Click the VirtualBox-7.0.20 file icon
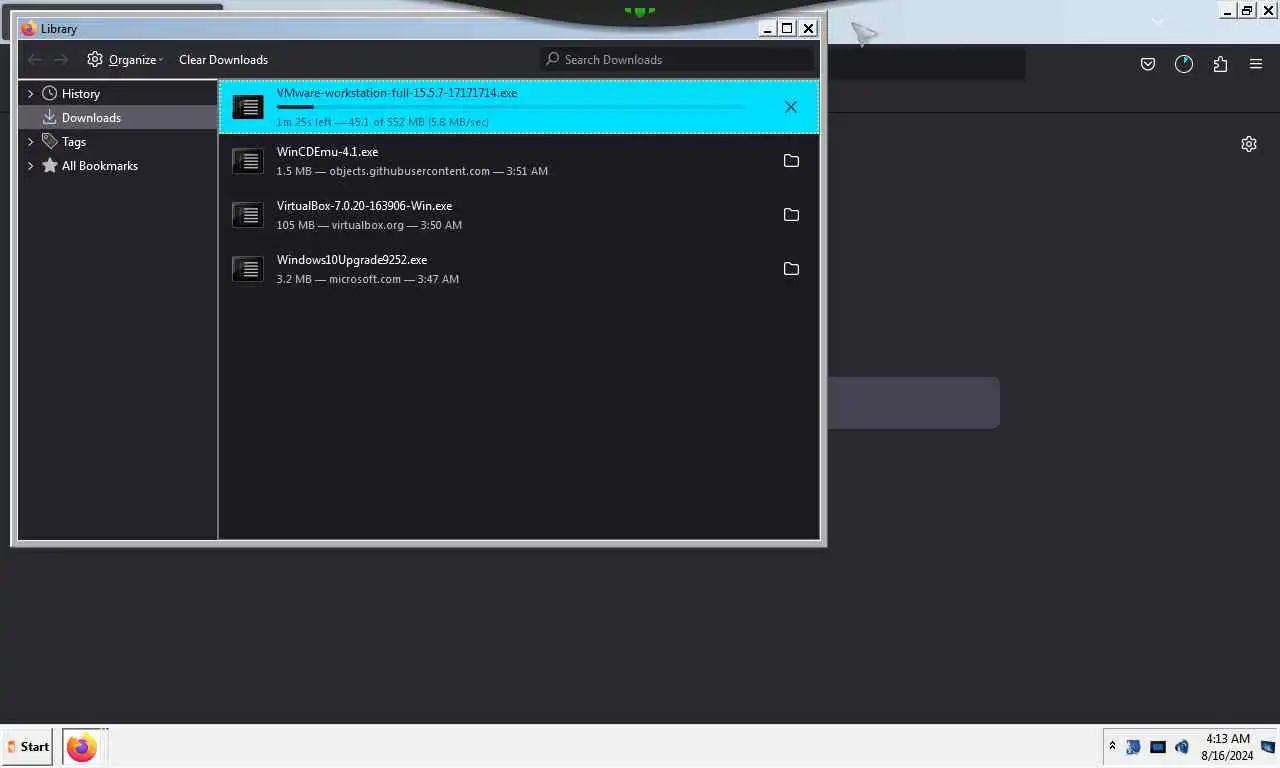1280x768 pixels. tap(248, 215)
